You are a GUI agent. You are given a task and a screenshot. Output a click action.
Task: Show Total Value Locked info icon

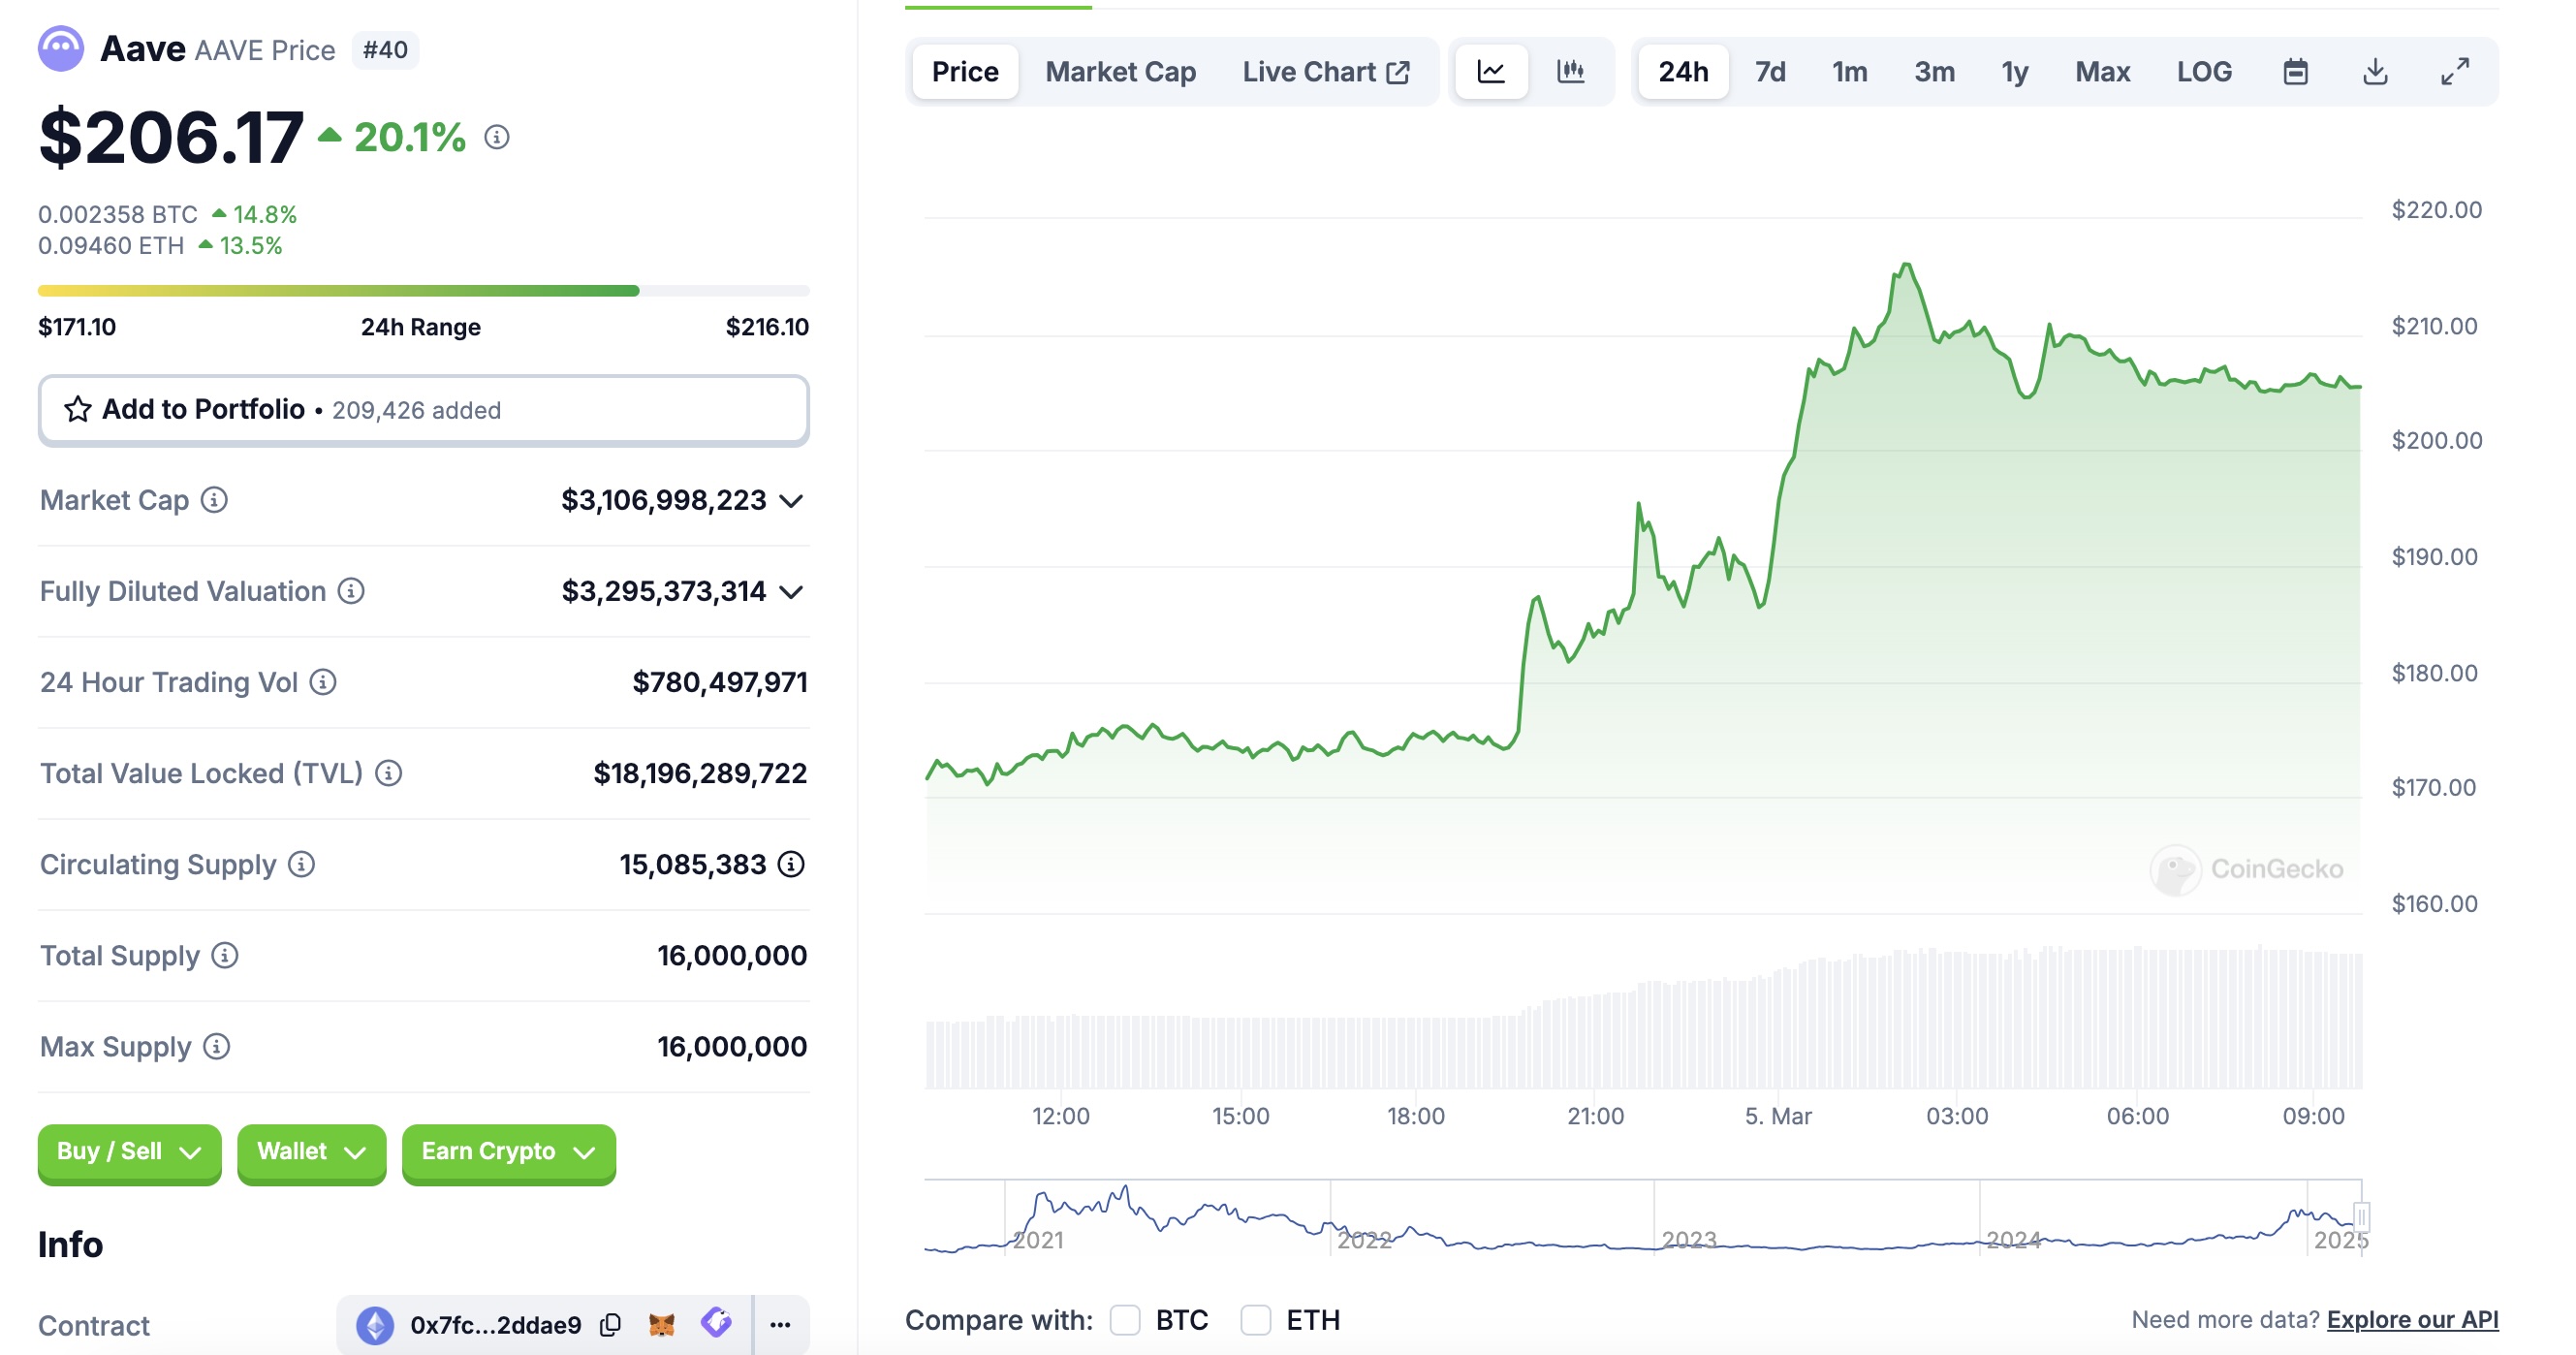[389, 772]
